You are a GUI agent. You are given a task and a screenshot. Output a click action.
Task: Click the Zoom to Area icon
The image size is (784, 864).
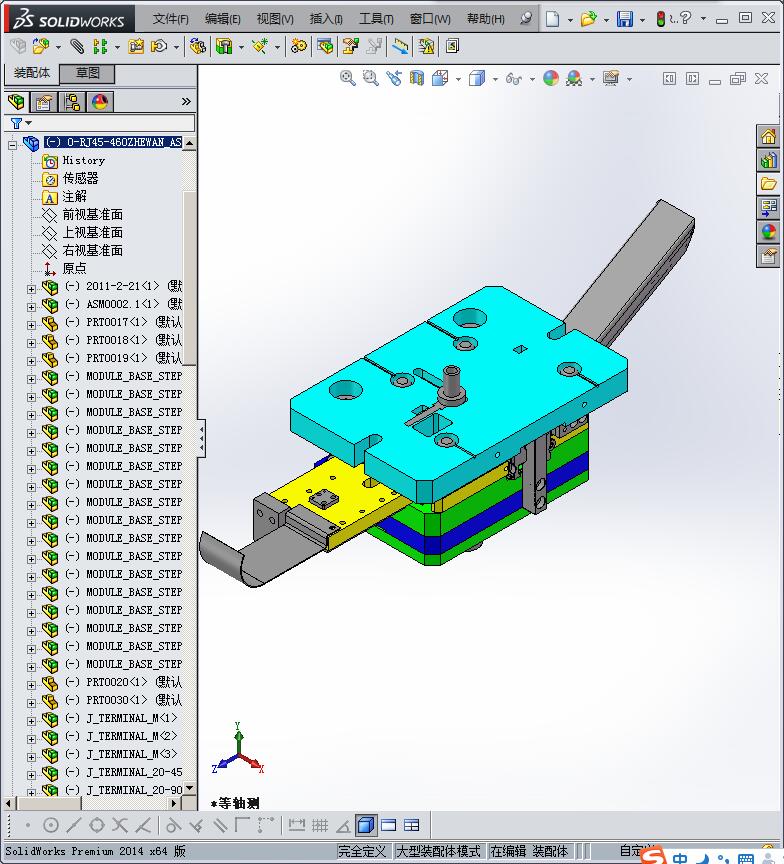[x=371, y=78]
